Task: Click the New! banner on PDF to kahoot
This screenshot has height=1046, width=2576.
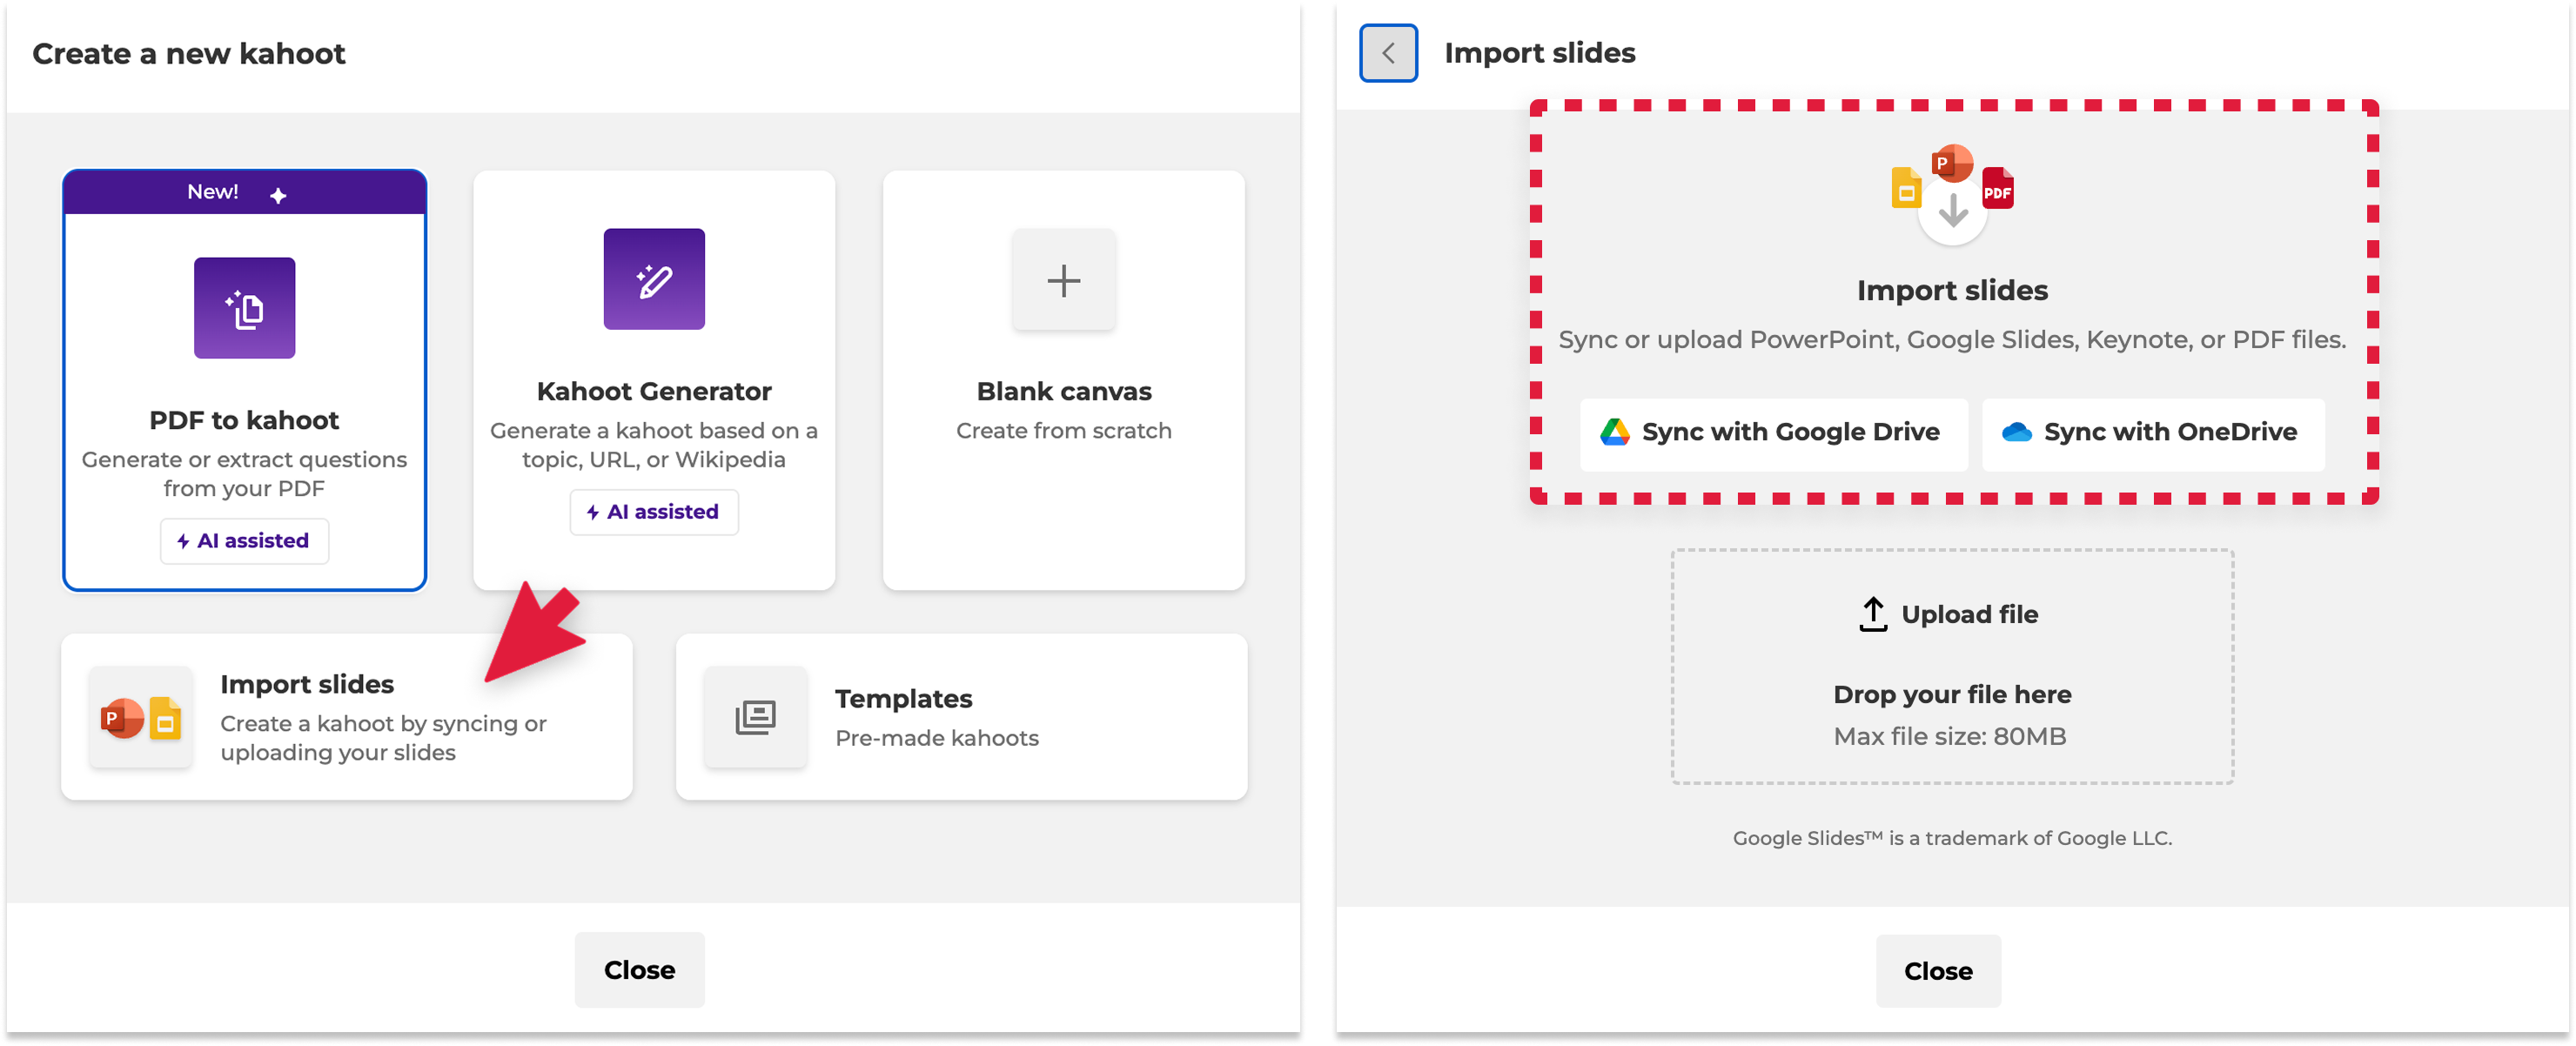Action: coord(245,192)
